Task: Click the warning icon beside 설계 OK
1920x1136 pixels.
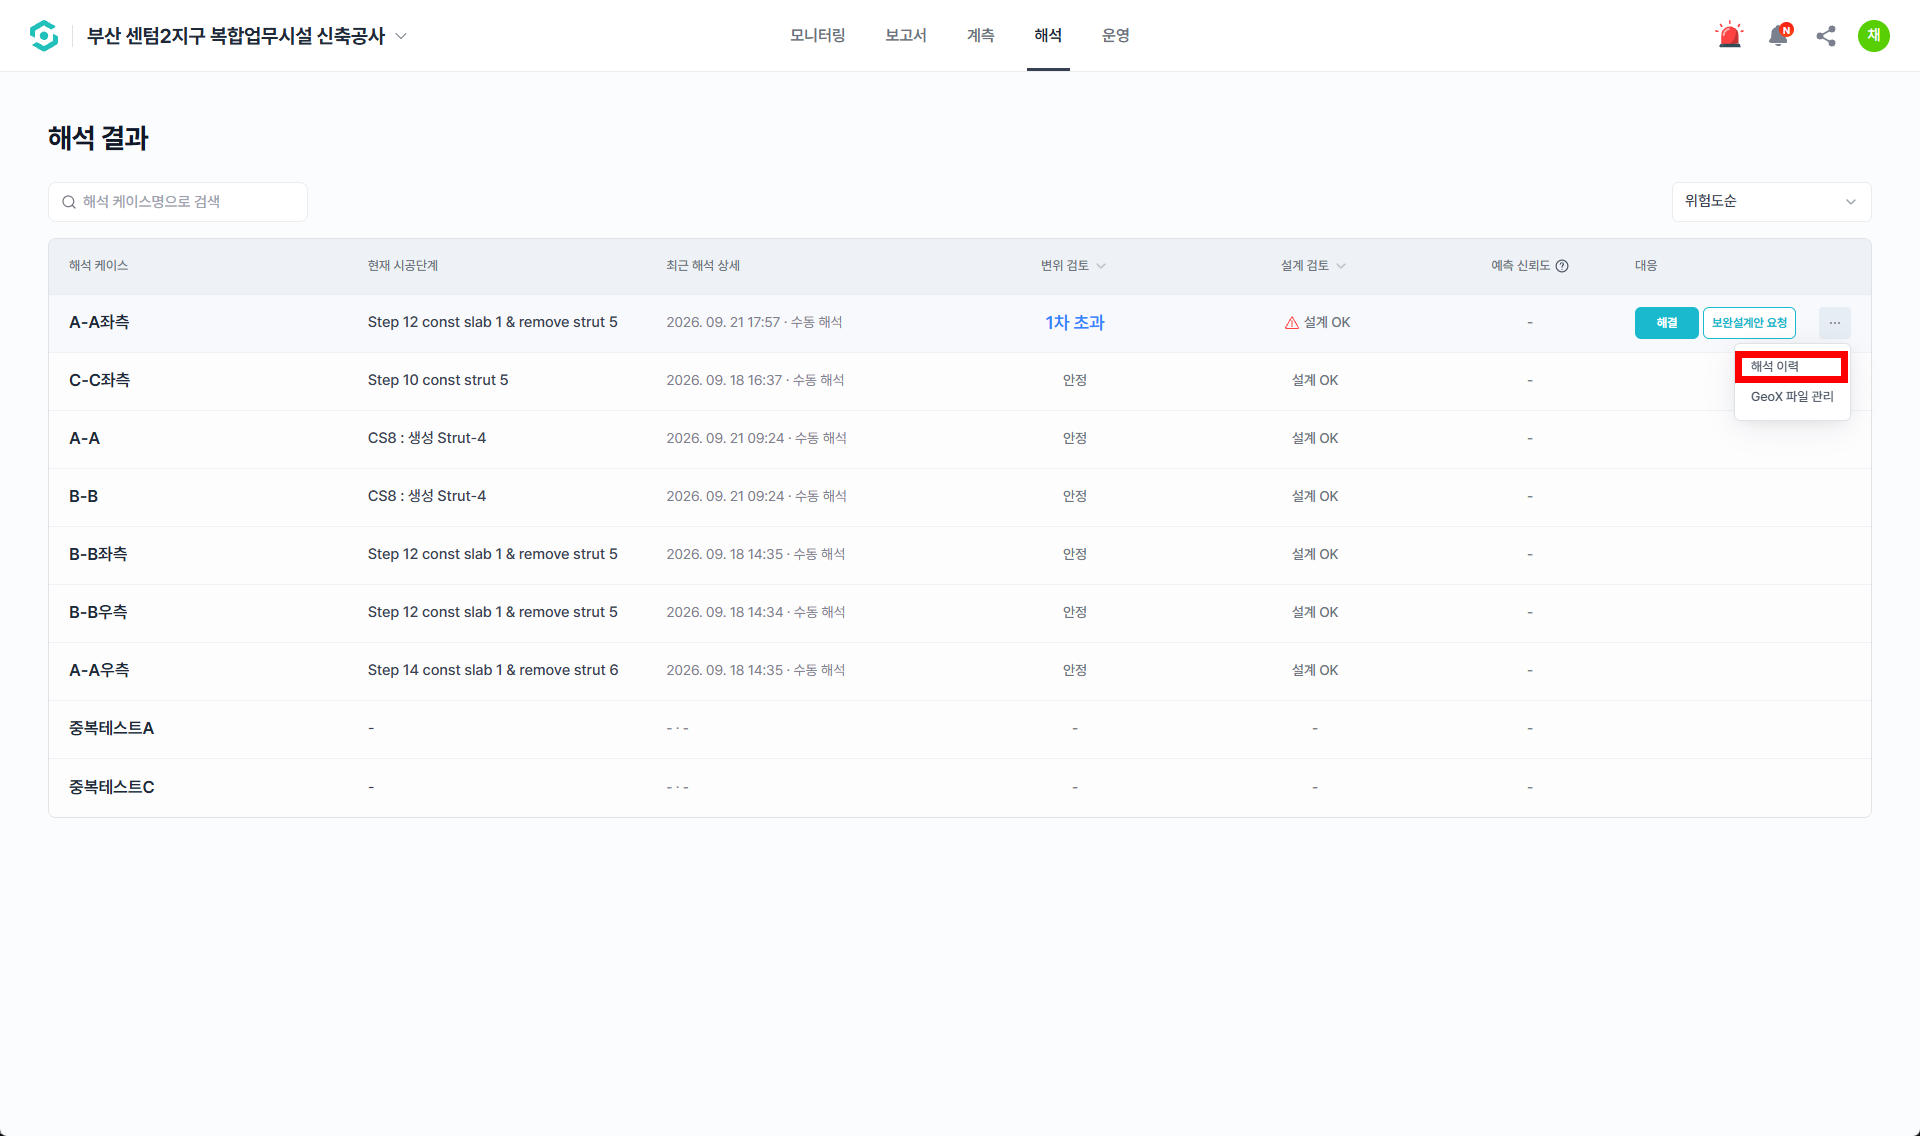Action: 1292,323
